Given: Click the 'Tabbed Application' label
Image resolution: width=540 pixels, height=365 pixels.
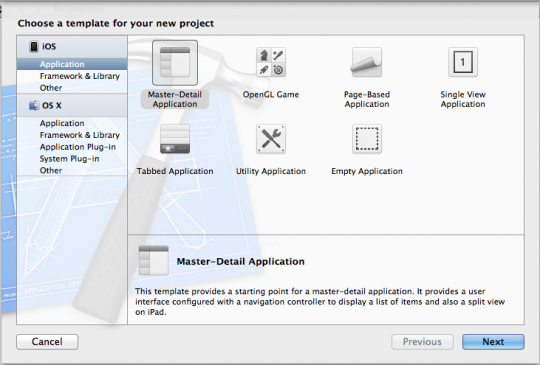Looking at the screenshot, I should point(175,171).
